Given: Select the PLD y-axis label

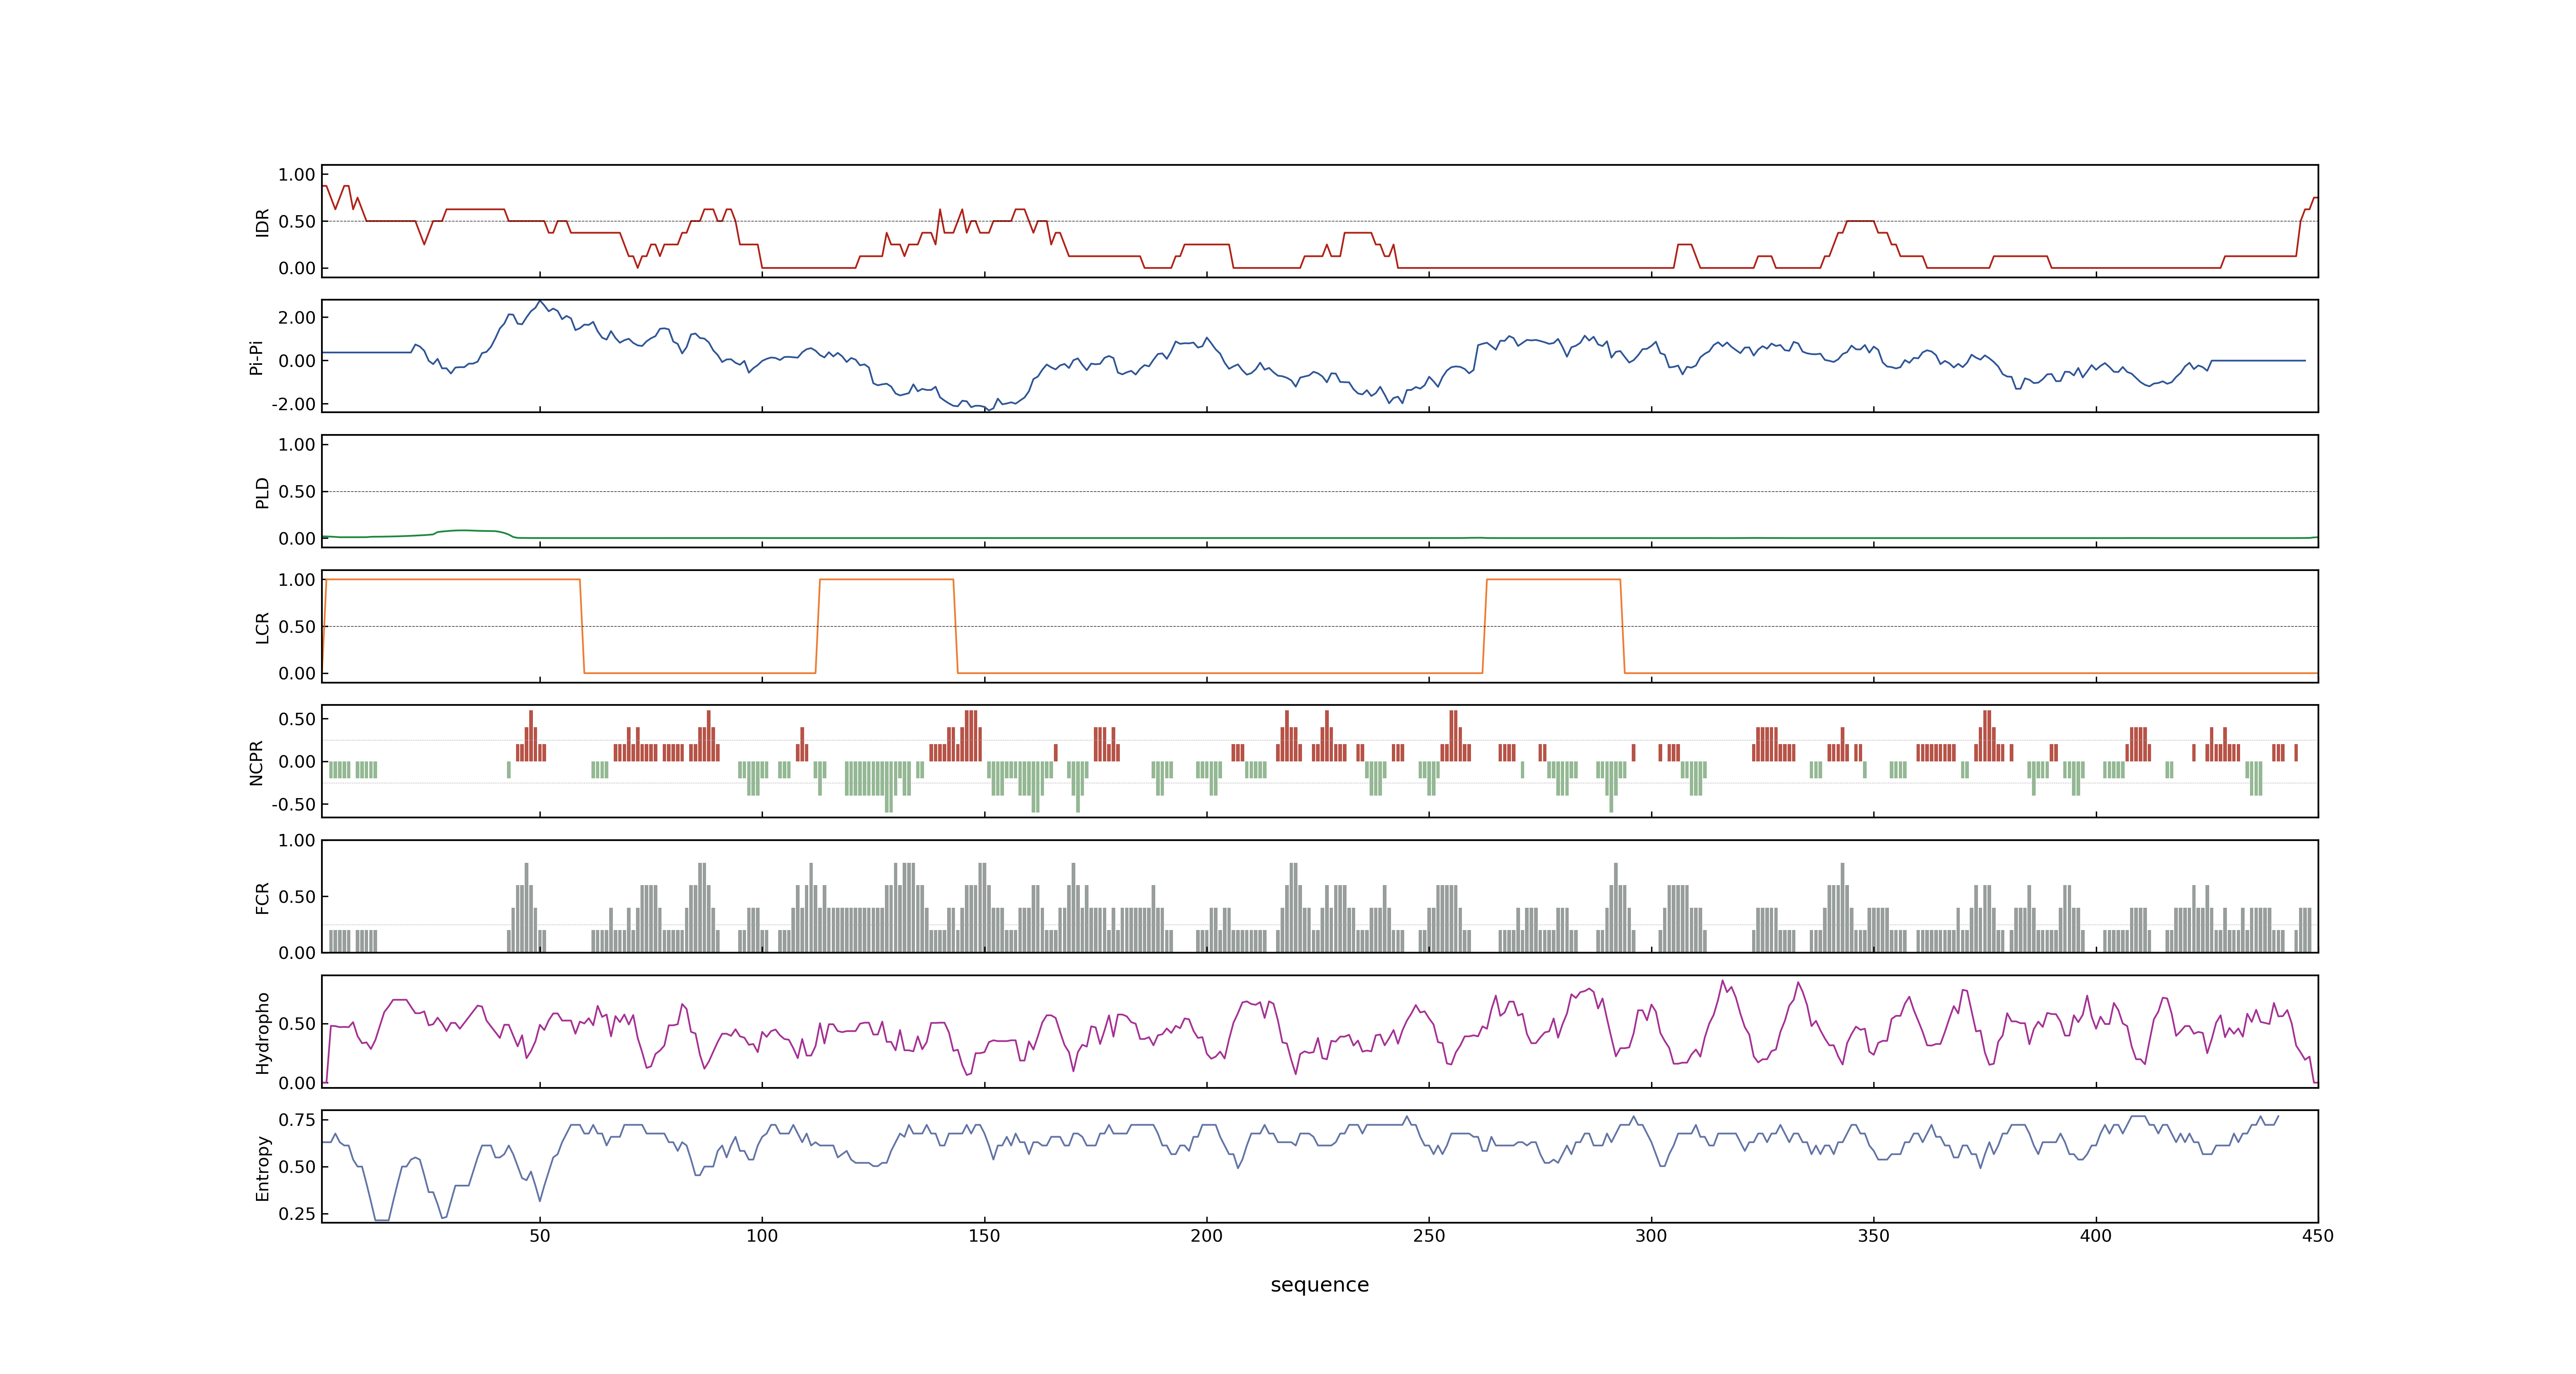Looking at the screenshot, I should pyautogui.click(x=262, y=492).
